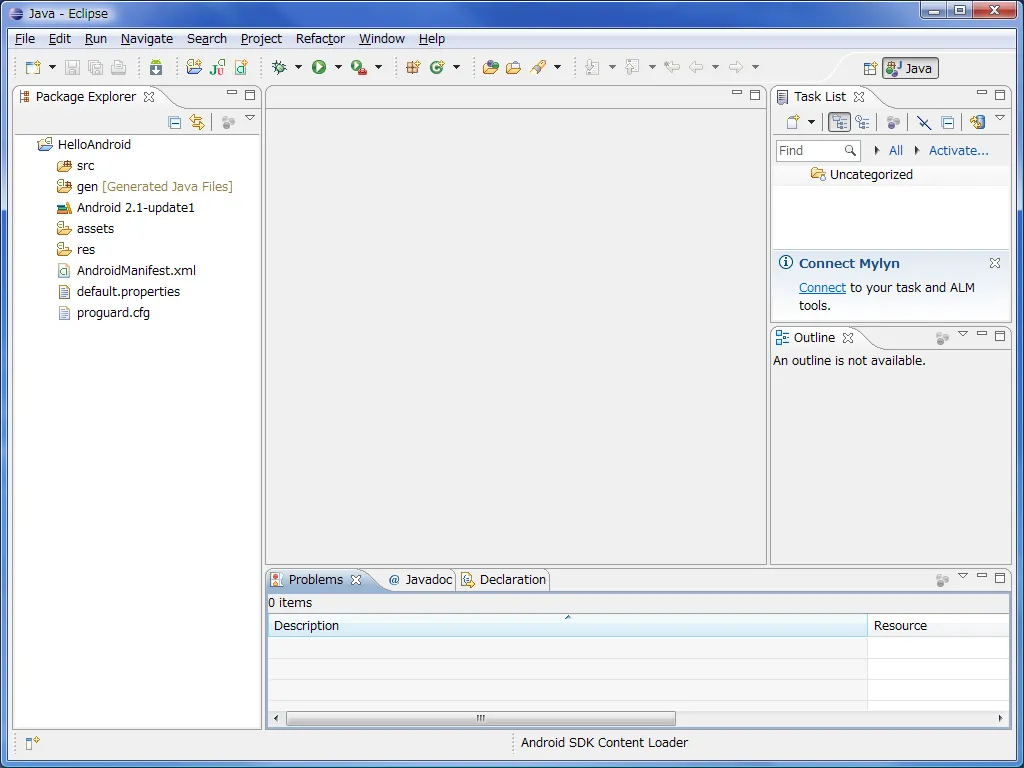Toggle Categorized view in Task List
This screenshot has height=768, width=1024.
pyautogui.click(x=839, y=122)
